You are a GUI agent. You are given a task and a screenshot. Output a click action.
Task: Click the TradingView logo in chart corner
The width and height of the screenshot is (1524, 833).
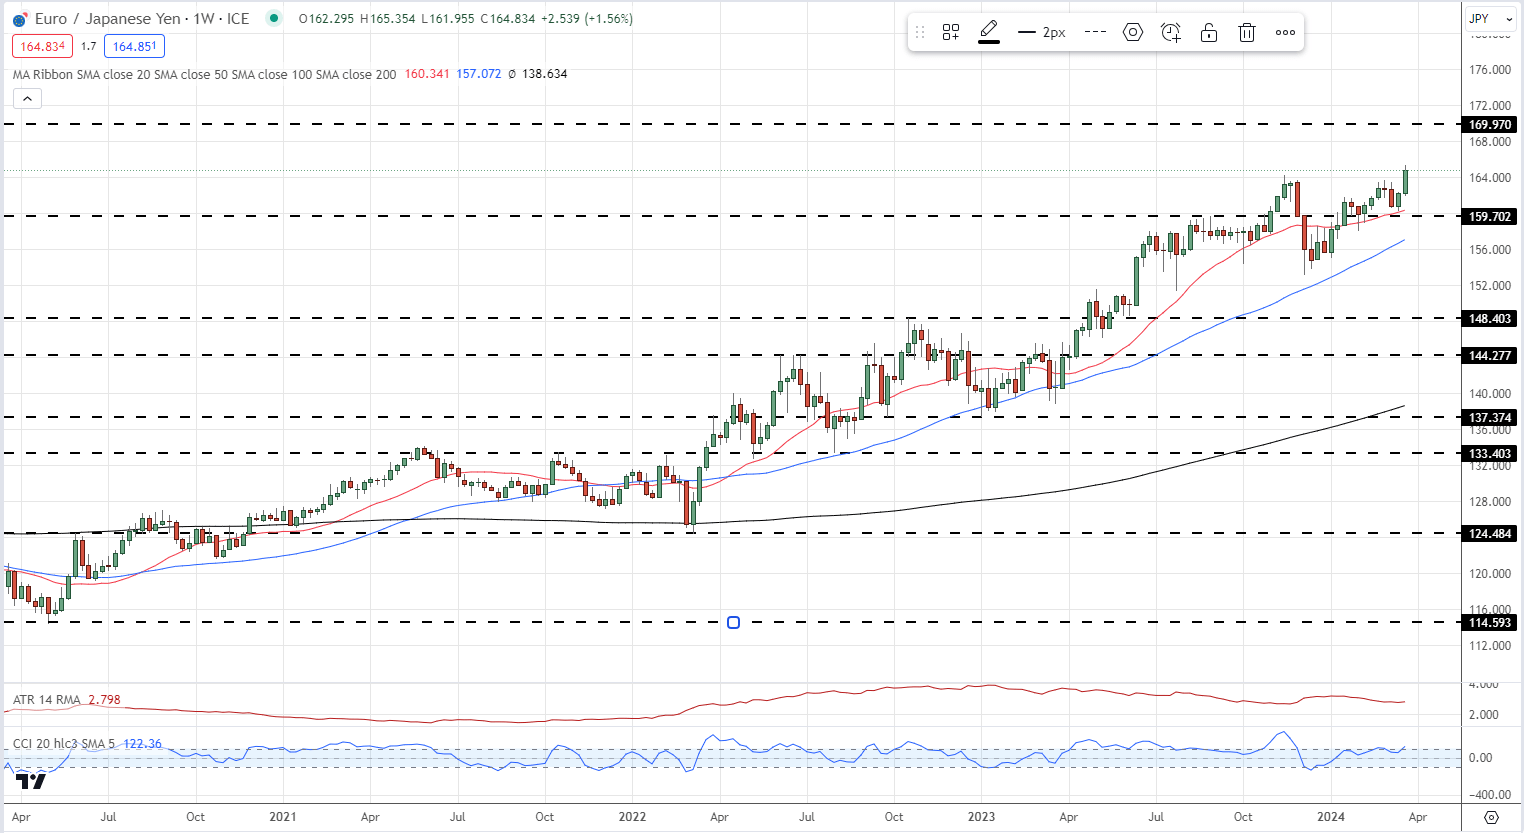point(31,781)
